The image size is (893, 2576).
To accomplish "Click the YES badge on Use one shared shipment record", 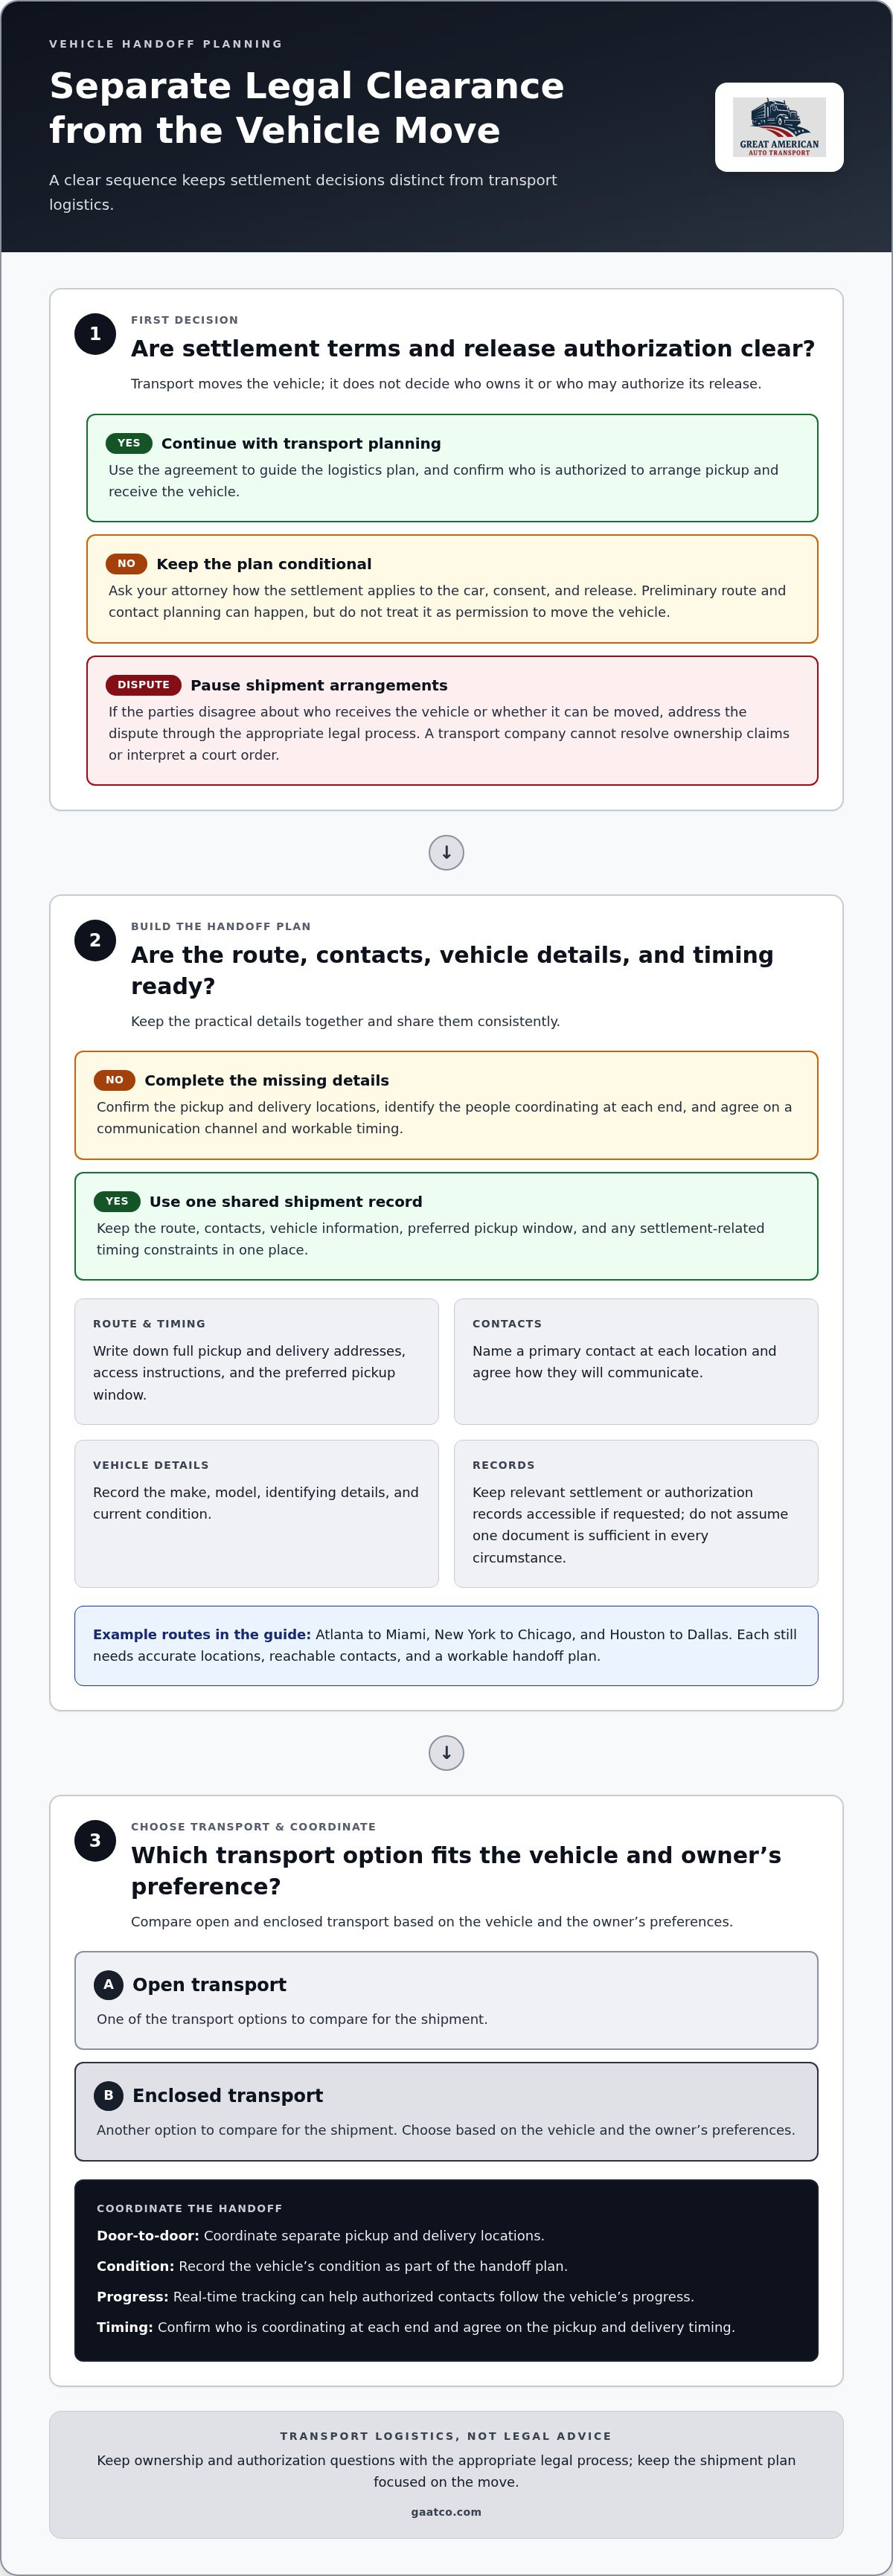I will click(117, 1201).
